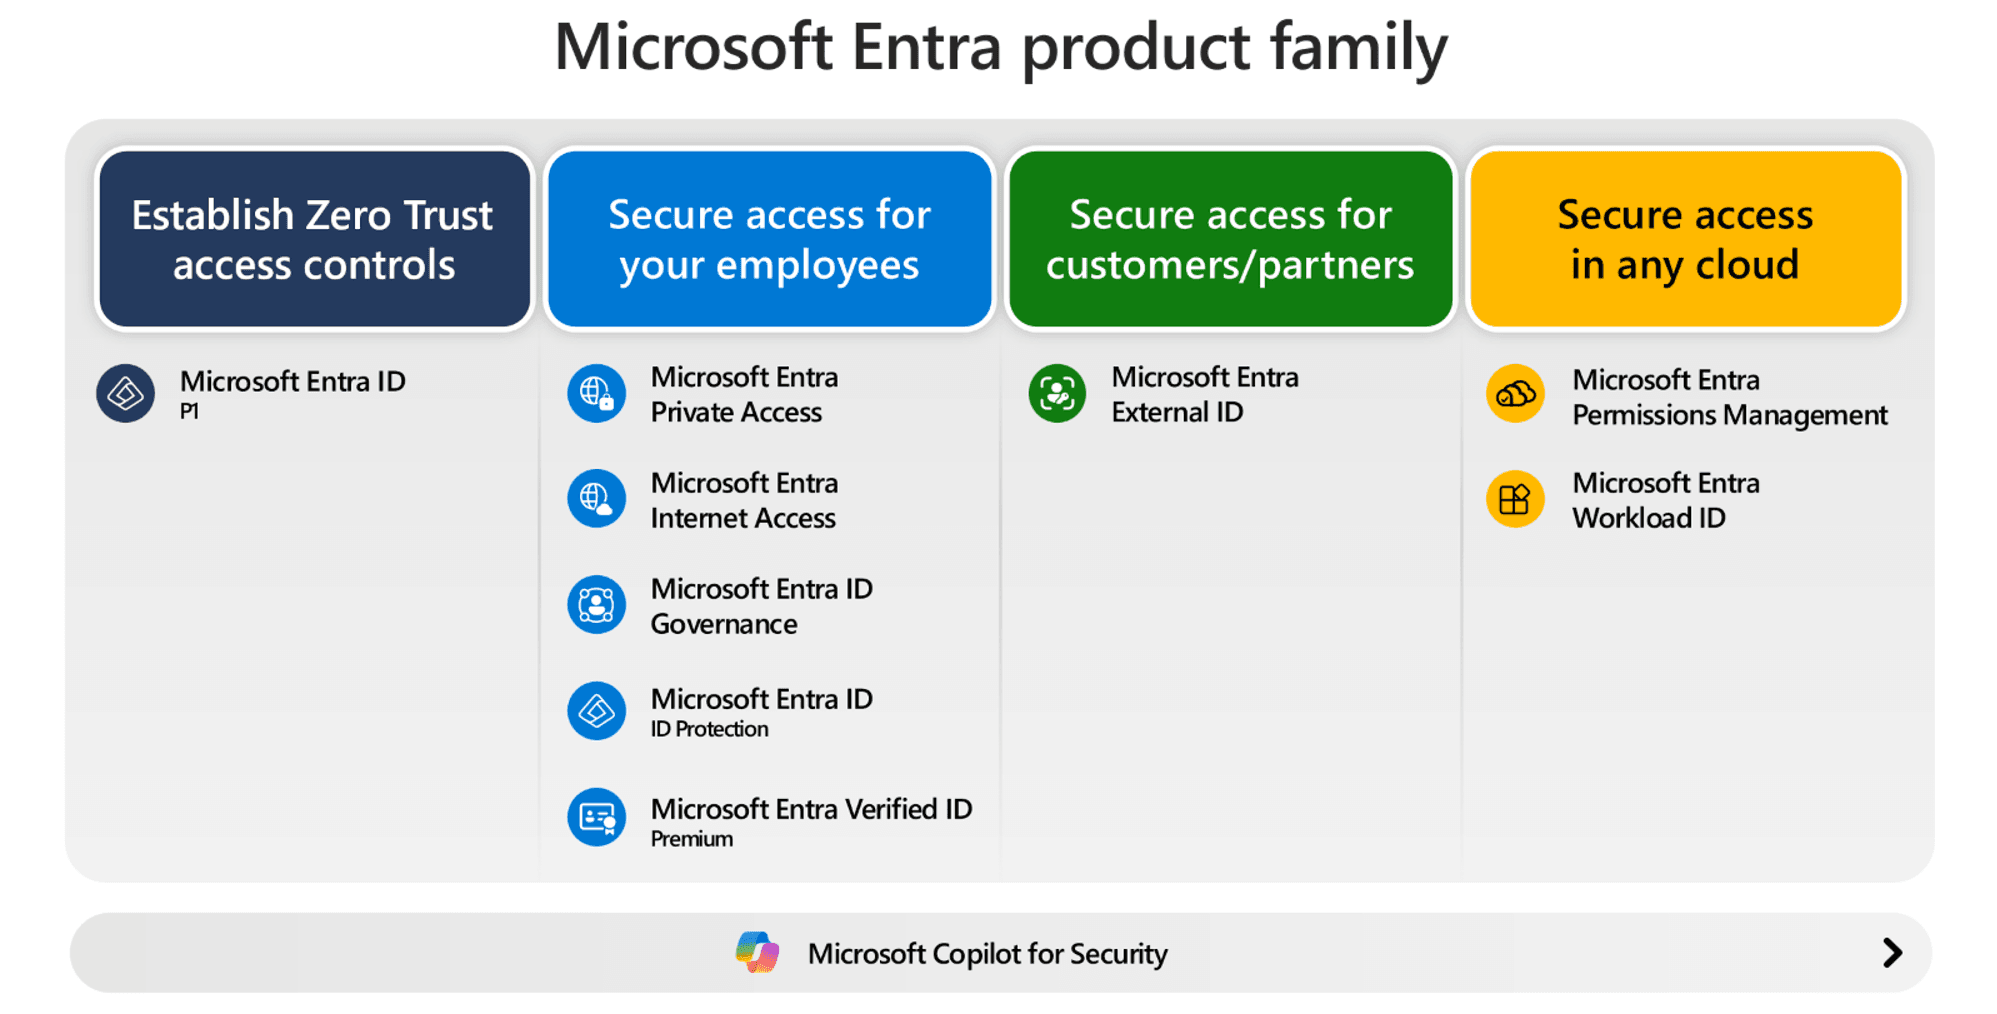Viewport: 1997px width, 1014px height.
Task: Select the Private Access globe-lock icon
Action: 597,393
